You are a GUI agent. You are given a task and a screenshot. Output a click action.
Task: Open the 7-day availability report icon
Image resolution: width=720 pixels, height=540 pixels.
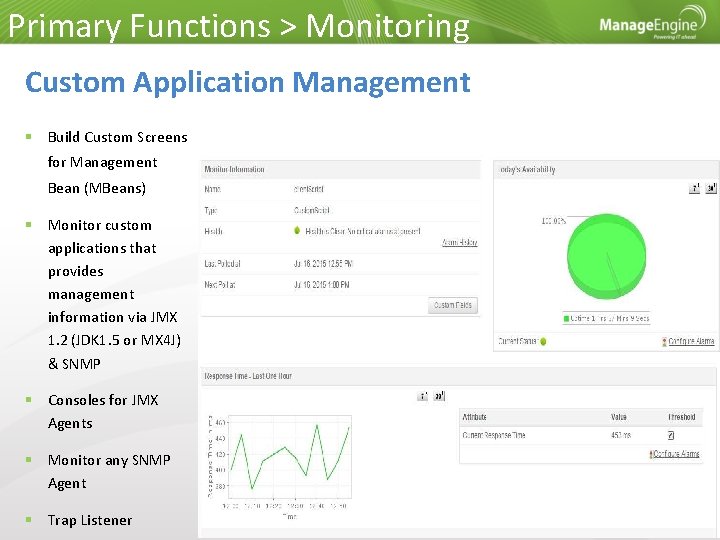(694, 188)
